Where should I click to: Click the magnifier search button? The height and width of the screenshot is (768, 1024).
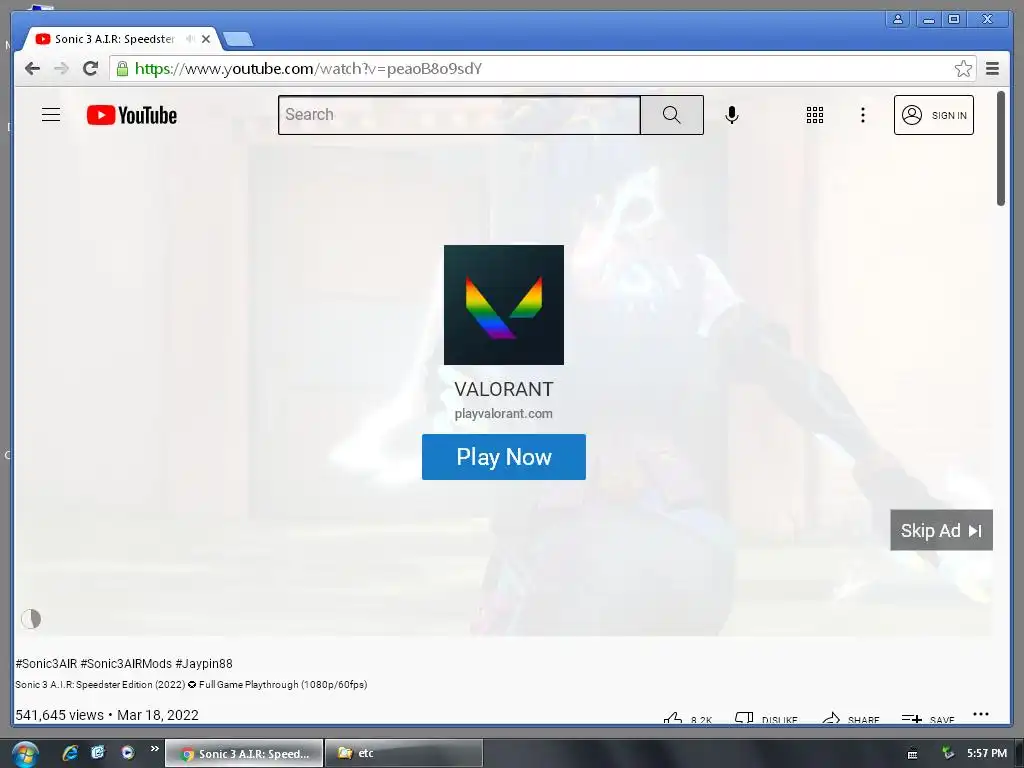[671, 115]
